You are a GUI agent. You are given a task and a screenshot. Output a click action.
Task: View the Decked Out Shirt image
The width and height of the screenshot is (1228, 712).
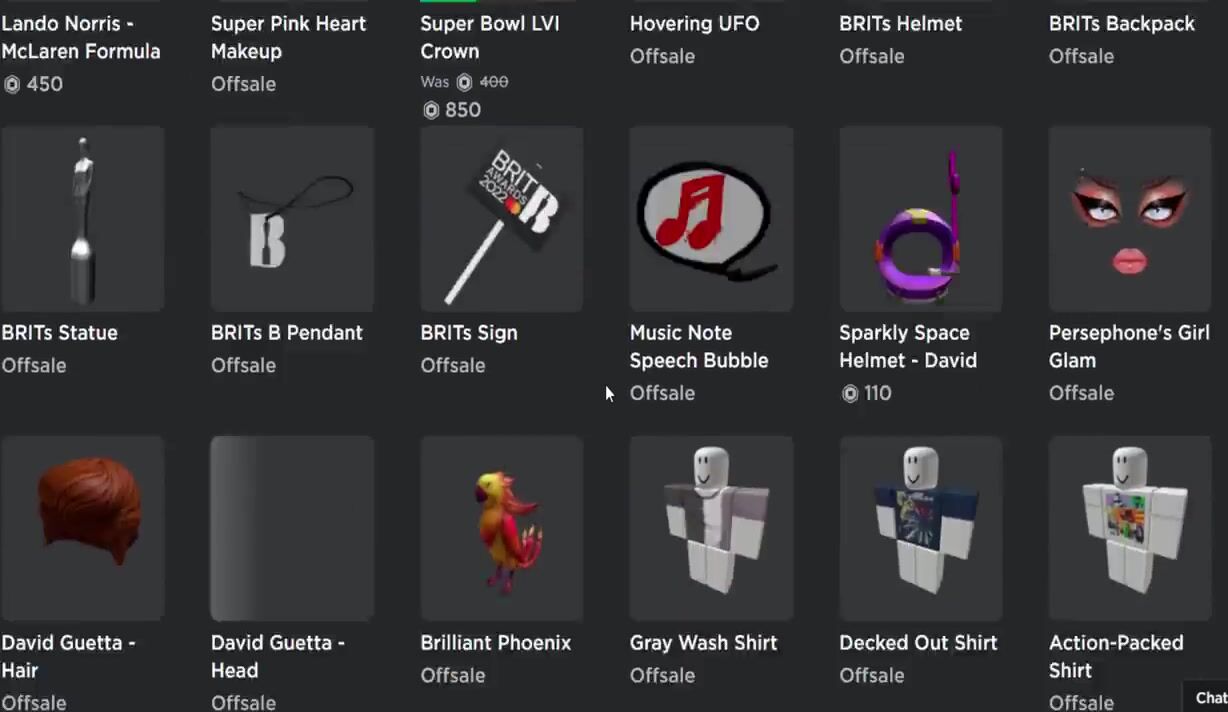921,528
